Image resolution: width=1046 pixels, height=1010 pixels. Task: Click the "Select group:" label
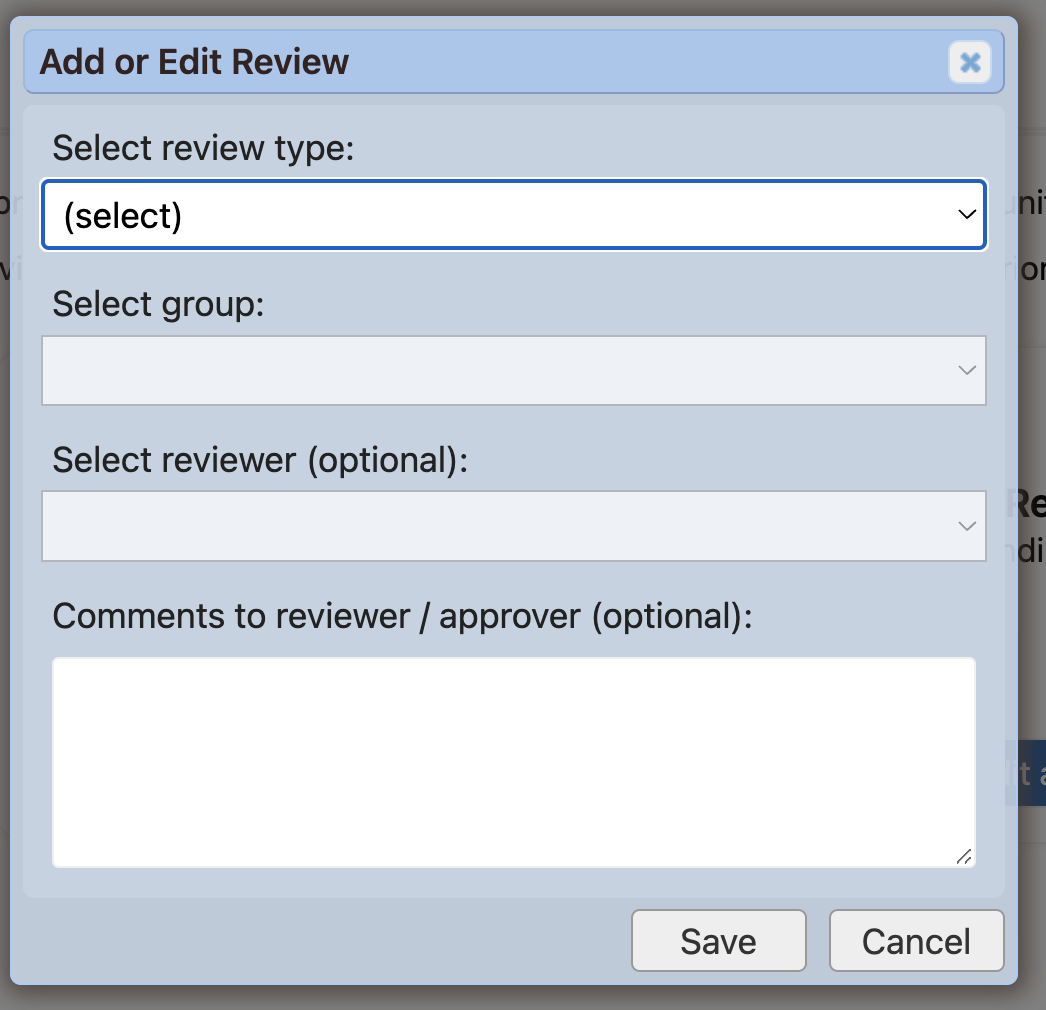click(158, 304)
